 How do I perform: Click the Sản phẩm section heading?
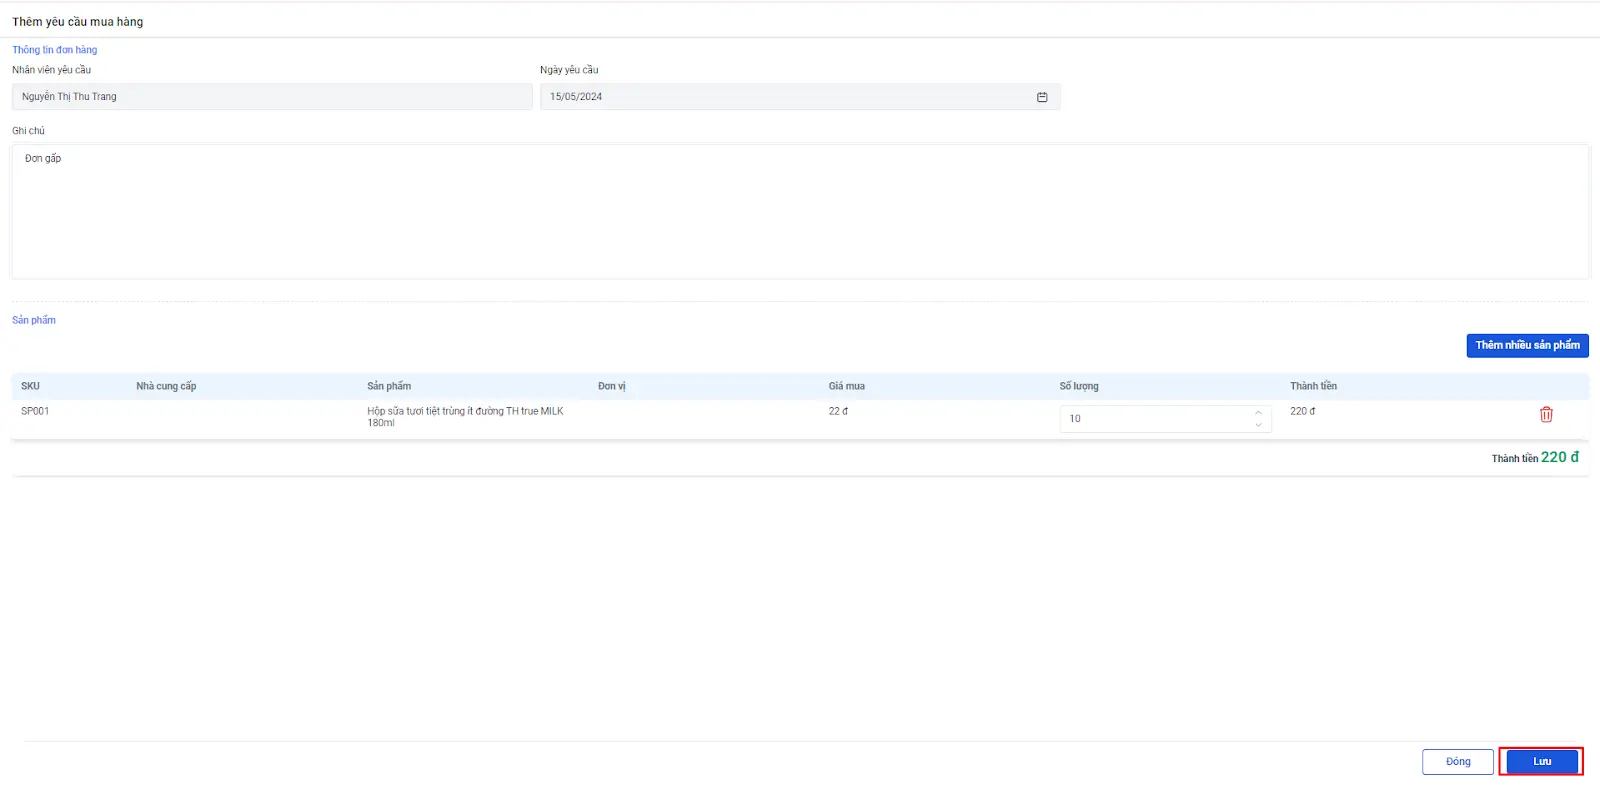(x=34, y=320)
